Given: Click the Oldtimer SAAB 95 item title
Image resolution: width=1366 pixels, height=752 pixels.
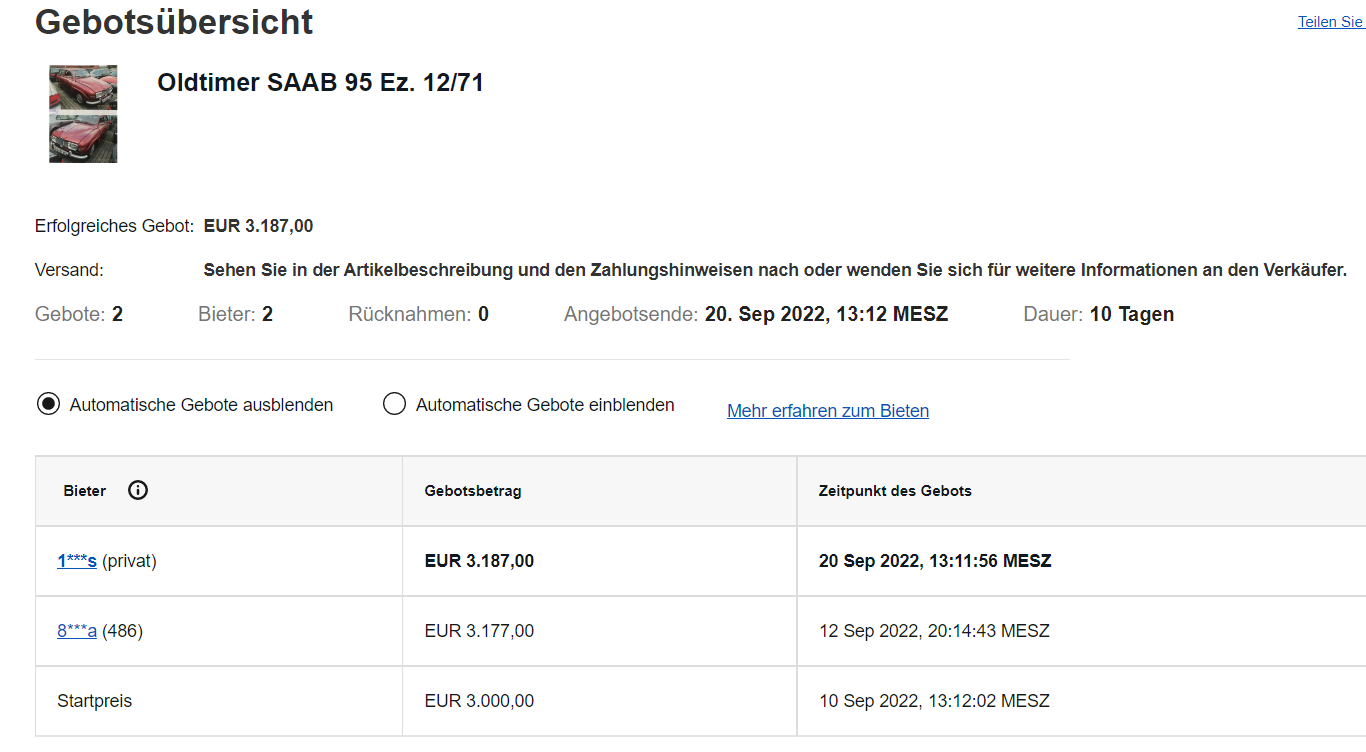Looking at the screenshot, I should (320, 83).
